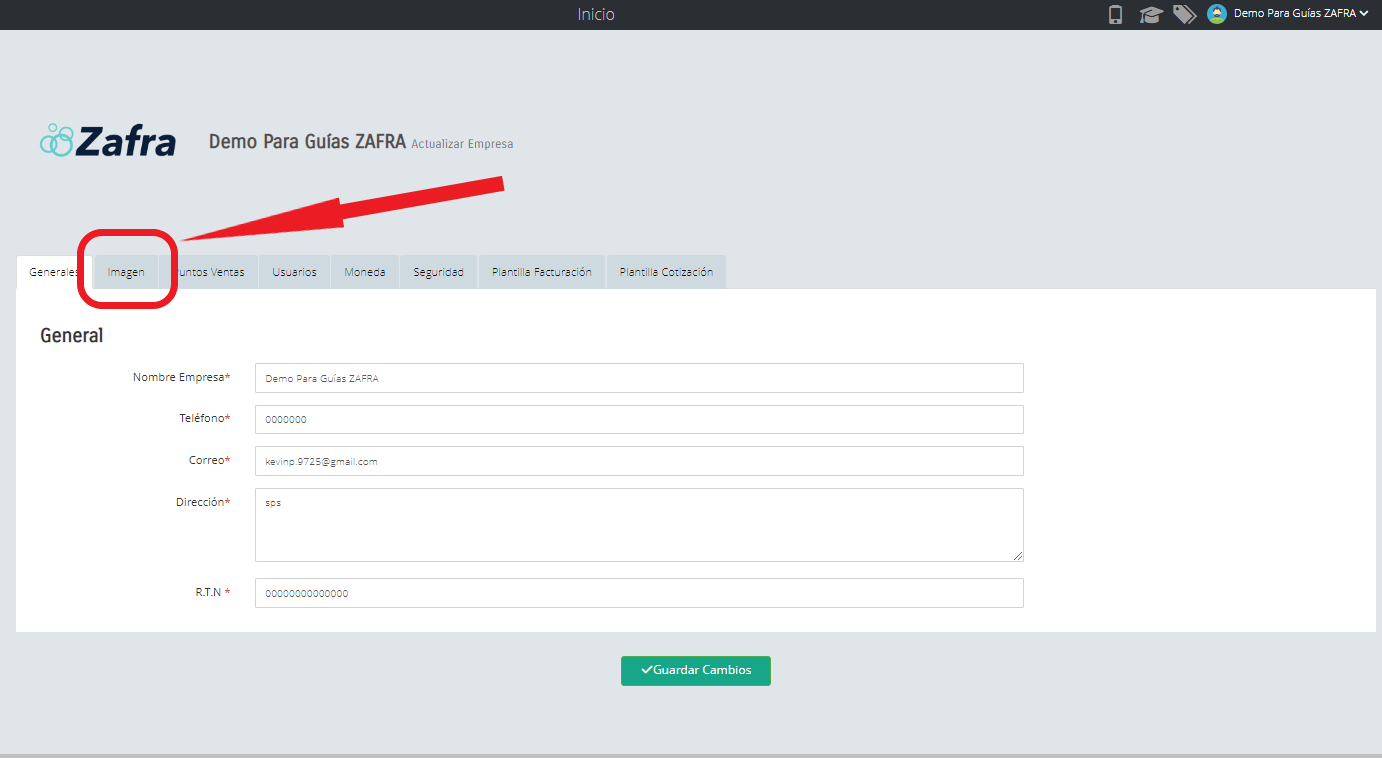This screenshot has height=758, width=1382.
Task: Click the R.T.N label
Action: coord(212,592)
